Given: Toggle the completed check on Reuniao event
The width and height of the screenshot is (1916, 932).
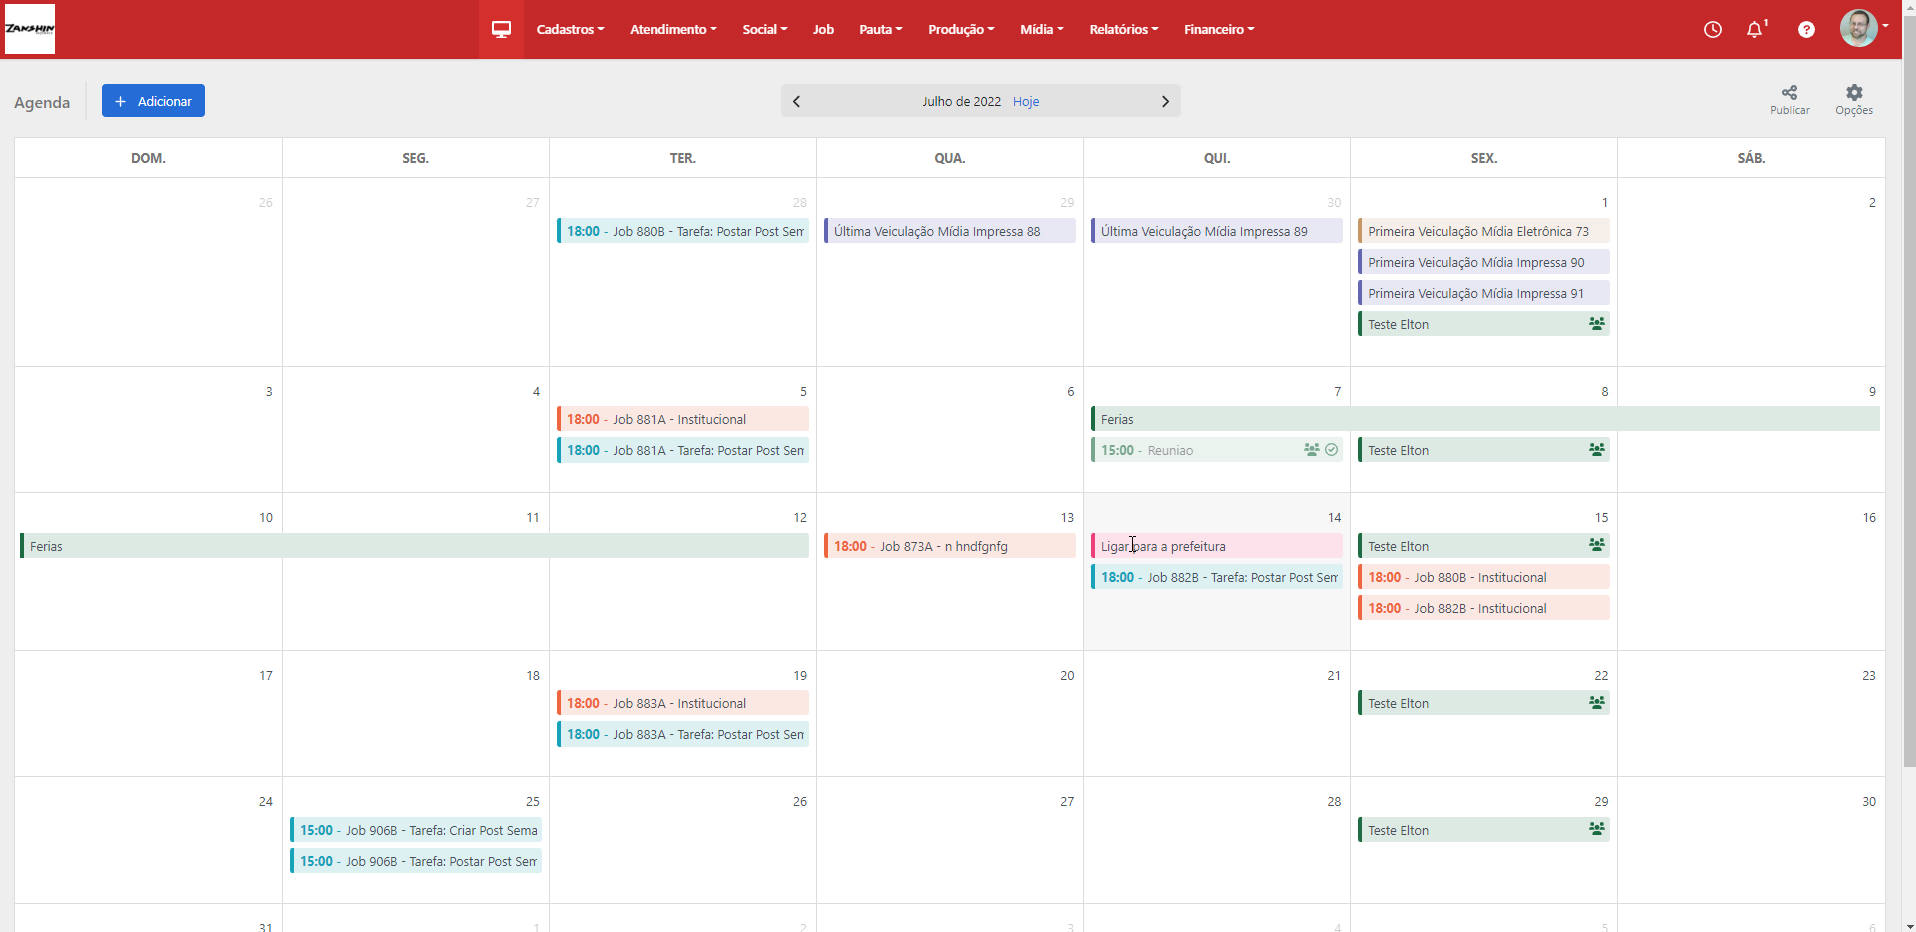Looking at the screenshot, I should pos(1331,450).
